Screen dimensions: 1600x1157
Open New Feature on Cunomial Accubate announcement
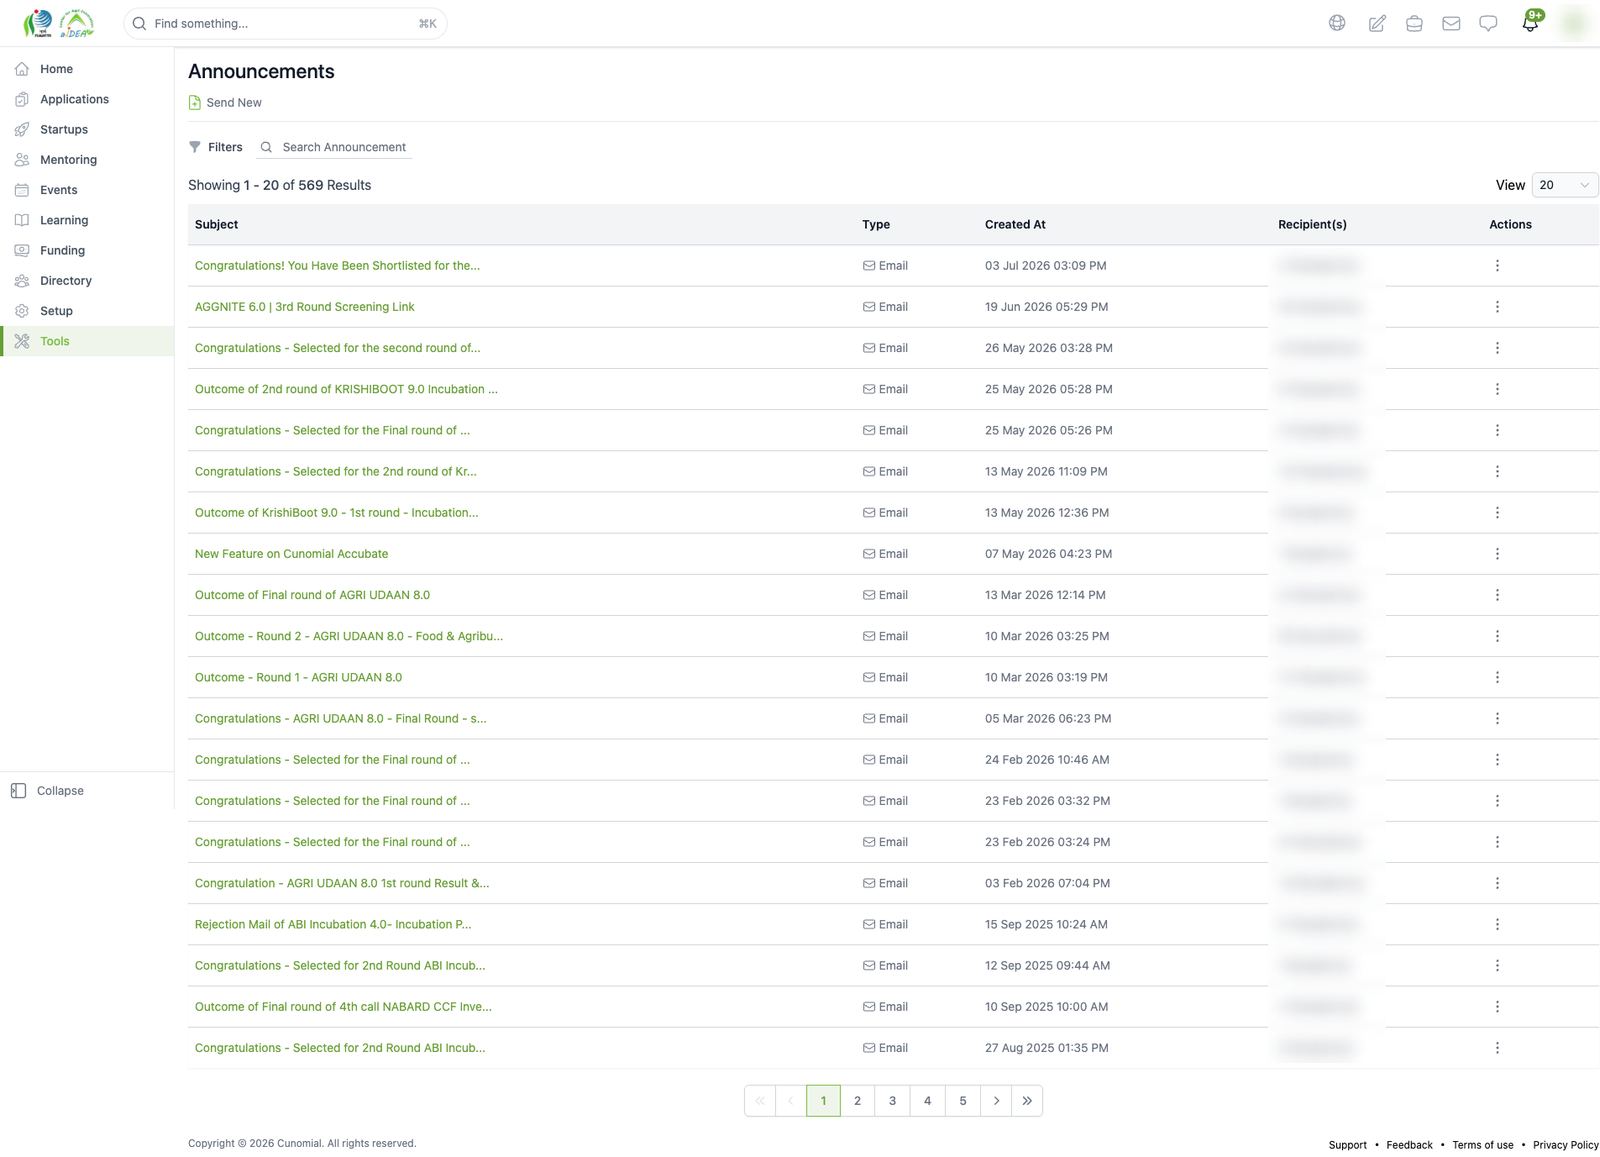click(291, 554)
